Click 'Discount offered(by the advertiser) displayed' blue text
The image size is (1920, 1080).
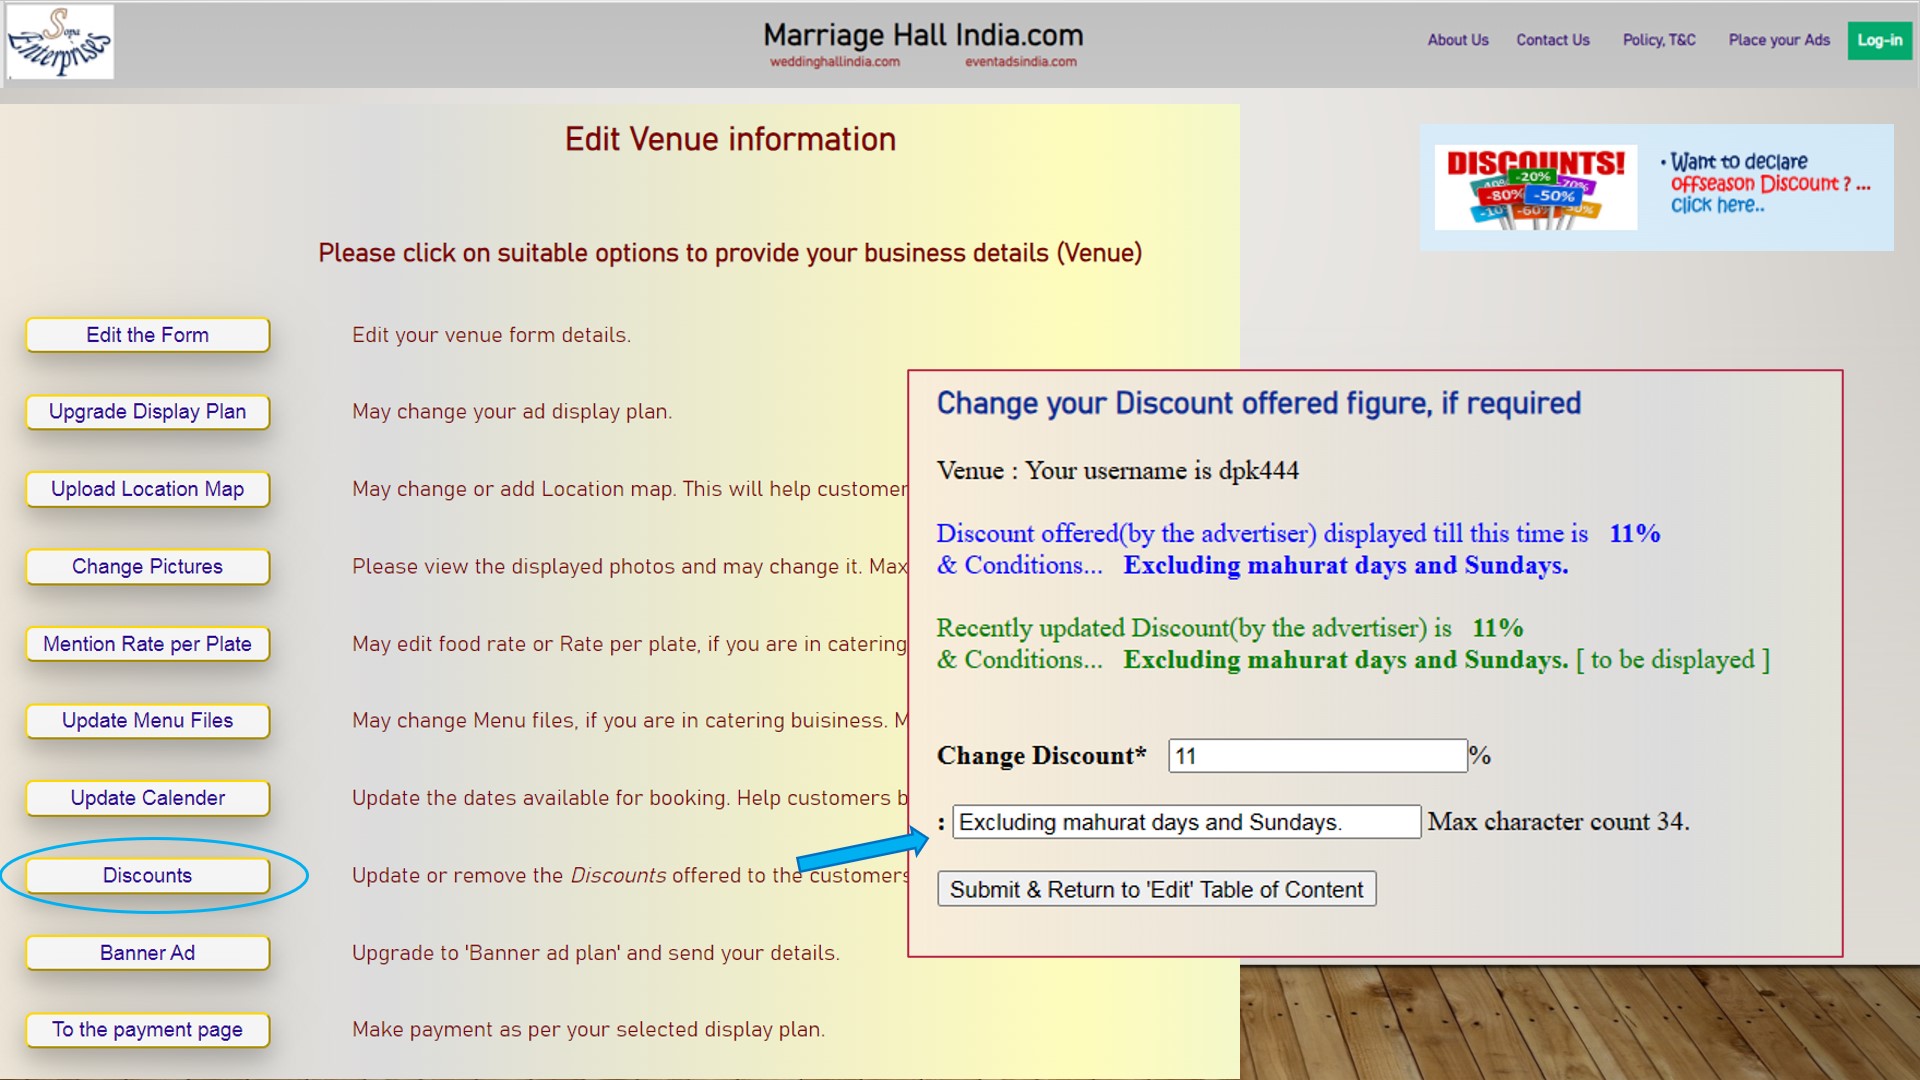point(1298,534)
